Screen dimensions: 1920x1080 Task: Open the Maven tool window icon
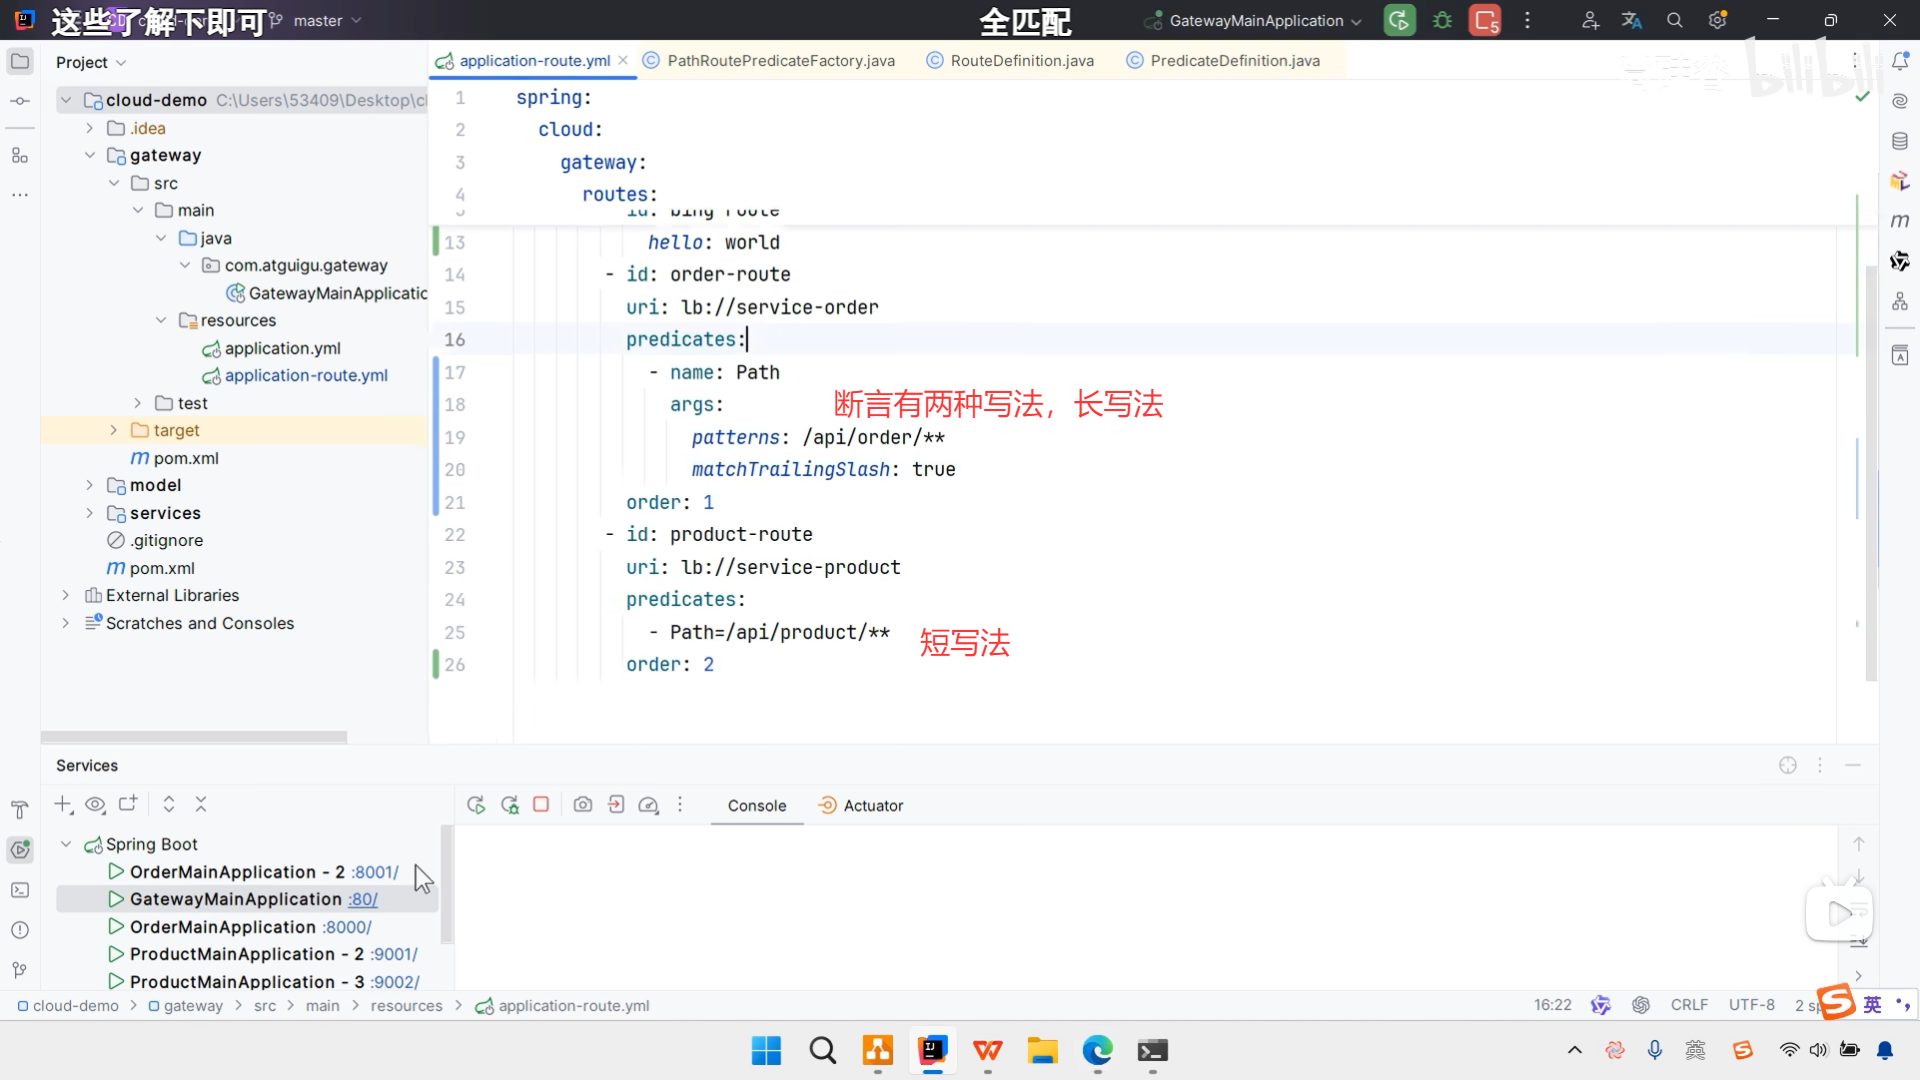click(1900, 221)
